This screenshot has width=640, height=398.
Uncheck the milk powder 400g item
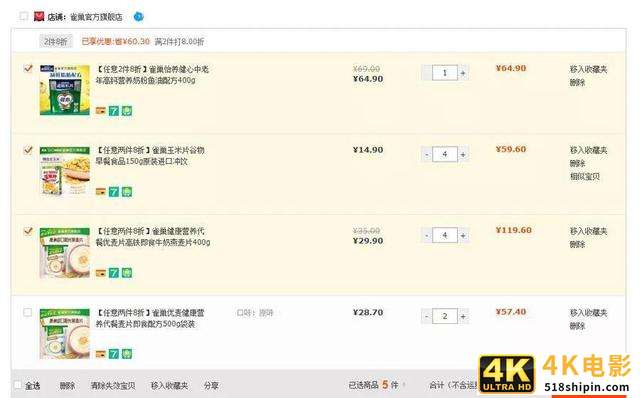pos(28,68)
